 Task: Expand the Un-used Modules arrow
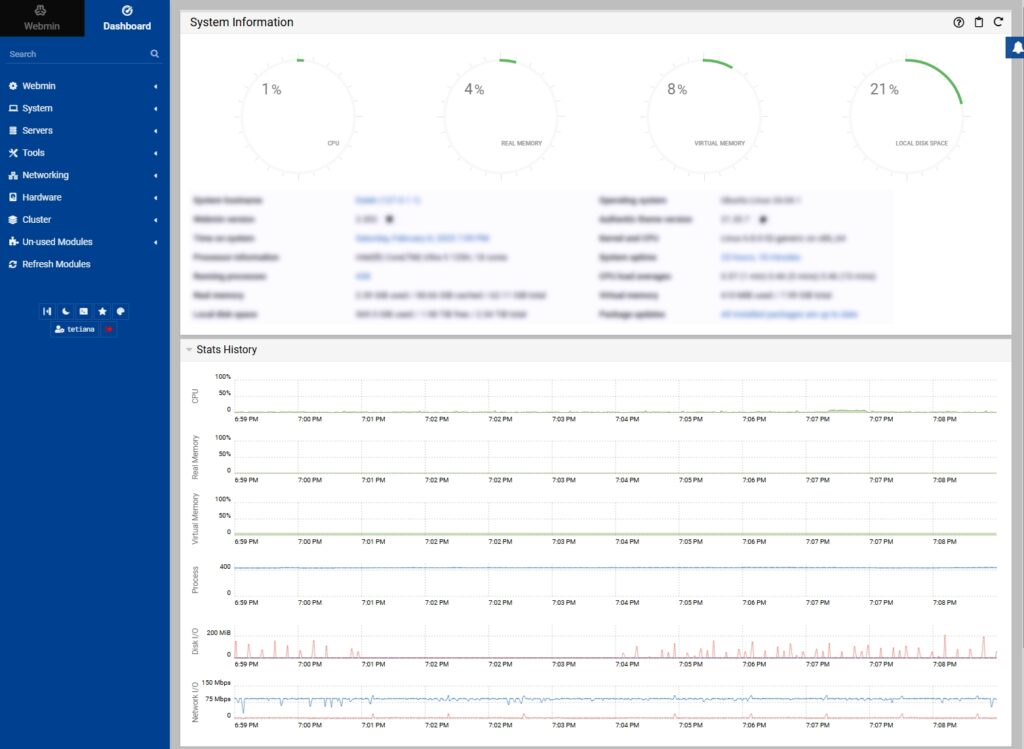click(x=155, y=242)
